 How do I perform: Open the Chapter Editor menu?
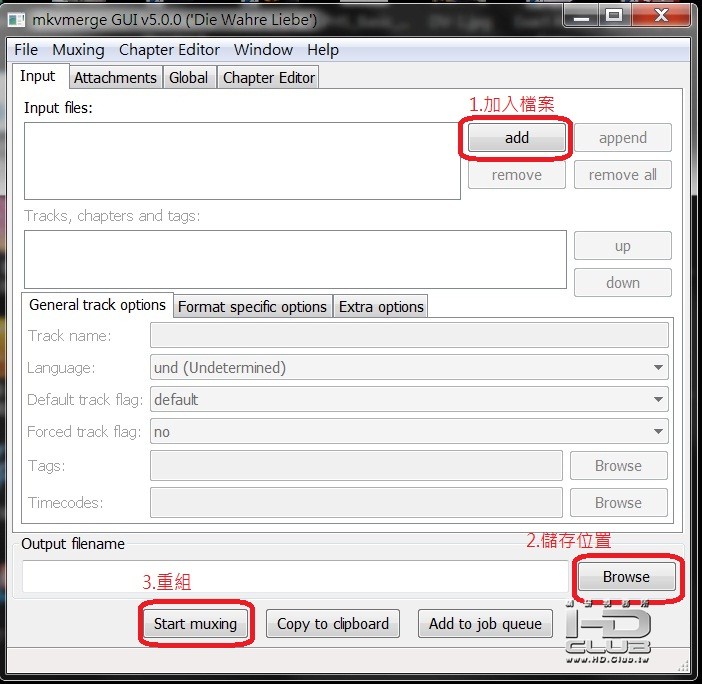(169, 50)
